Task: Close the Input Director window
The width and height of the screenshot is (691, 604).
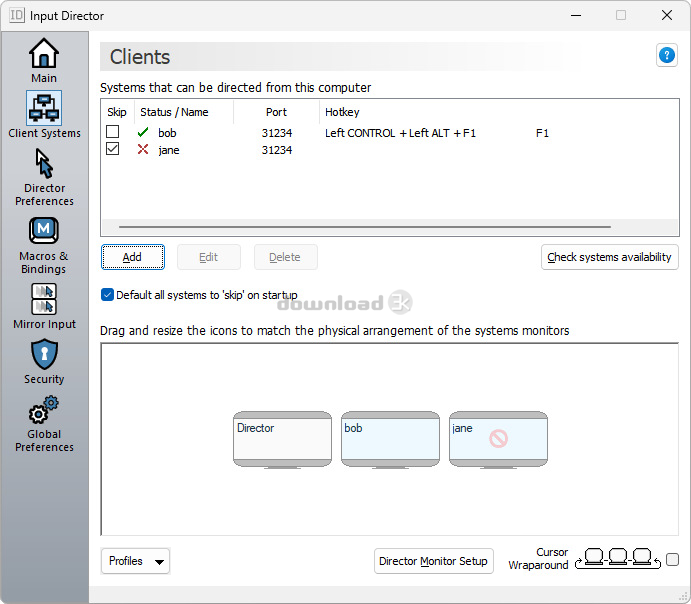Action: tap(667, 15)
